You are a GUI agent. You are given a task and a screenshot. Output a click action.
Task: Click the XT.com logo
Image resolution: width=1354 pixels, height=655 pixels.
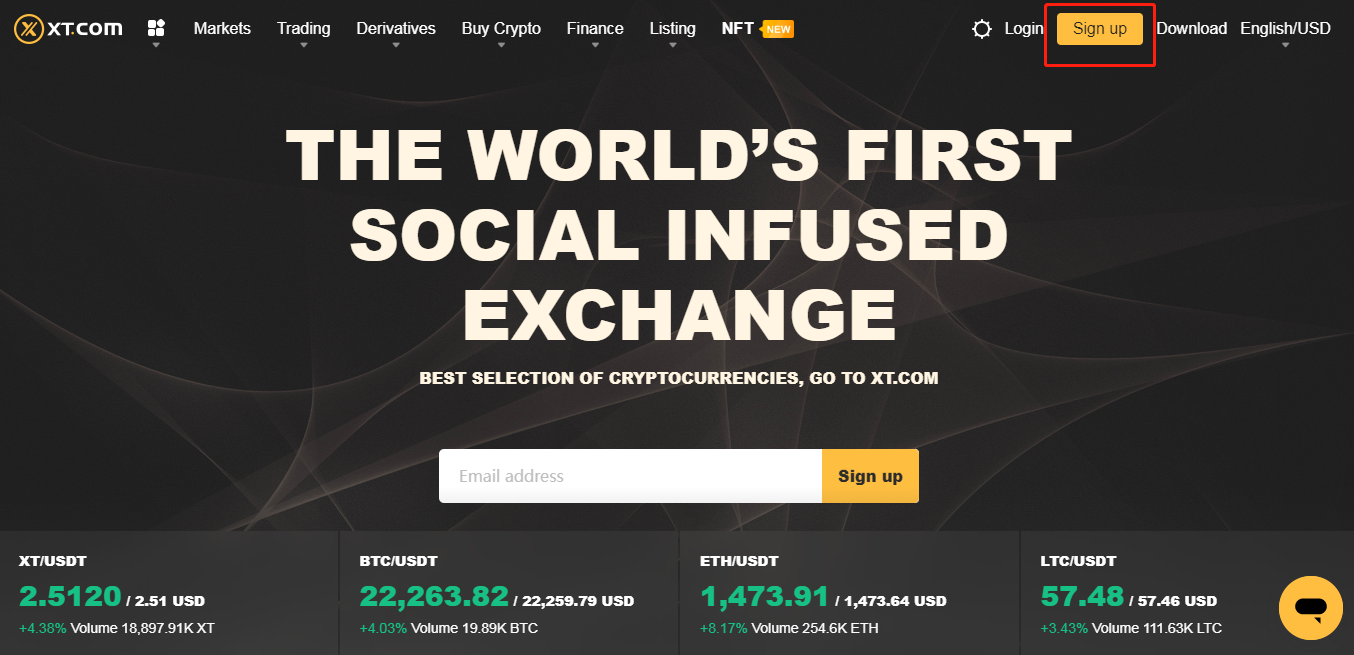pyautogui.click(x=66, y=28)
